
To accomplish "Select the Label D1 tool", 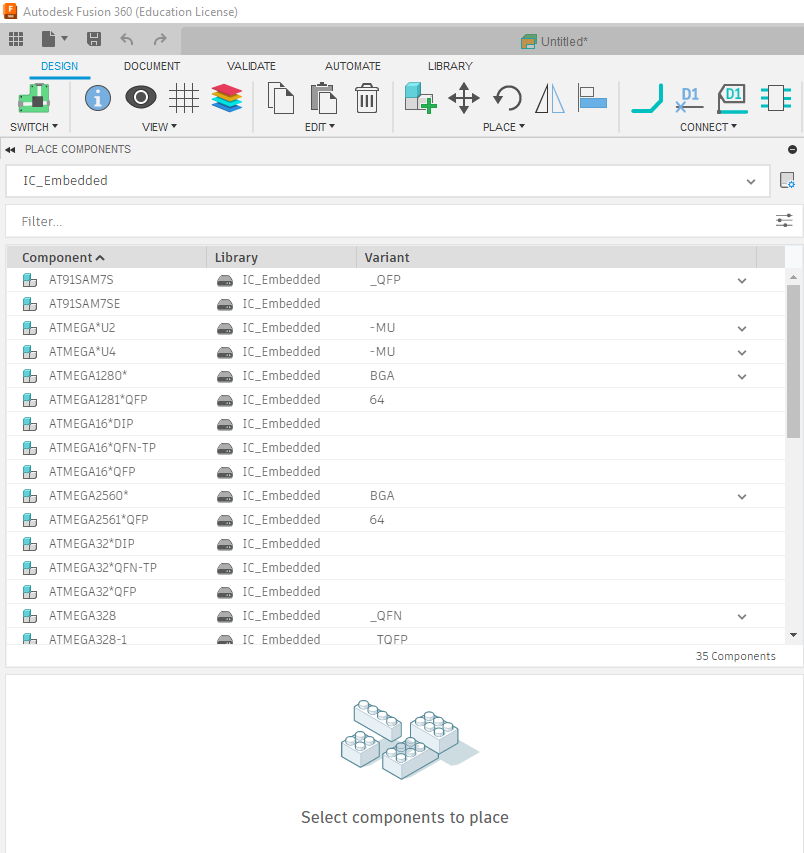I will (x=732, y=98).
